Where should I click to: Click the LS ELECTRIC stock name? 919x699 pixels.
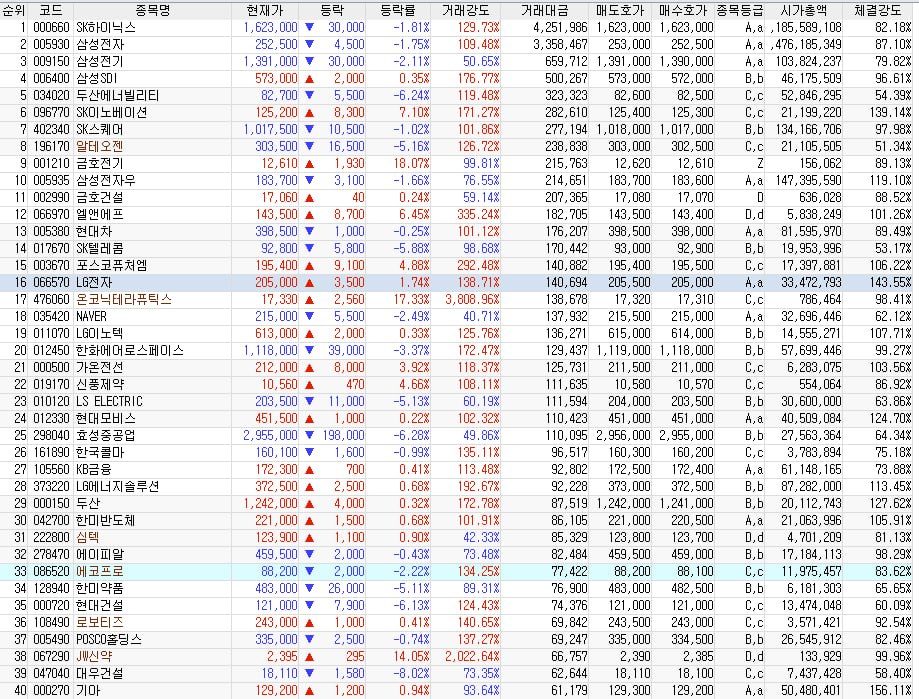pos(110,401)
